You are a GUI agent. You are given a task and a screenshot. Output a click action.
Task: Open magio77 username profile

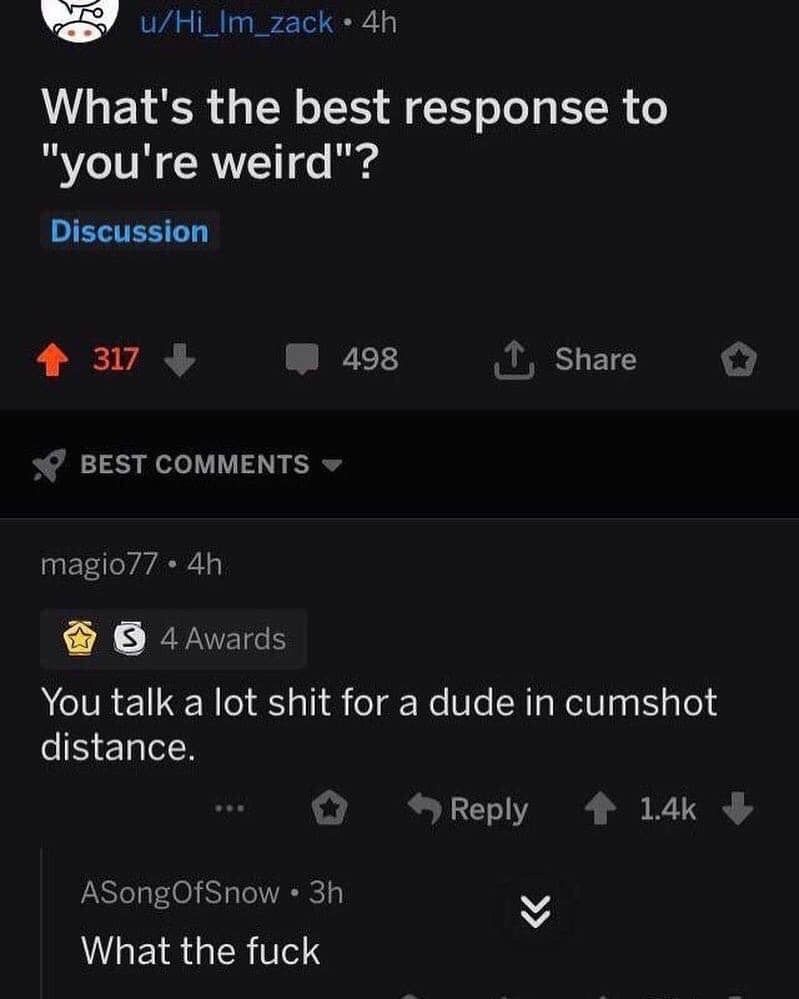(x=99, y=564)
